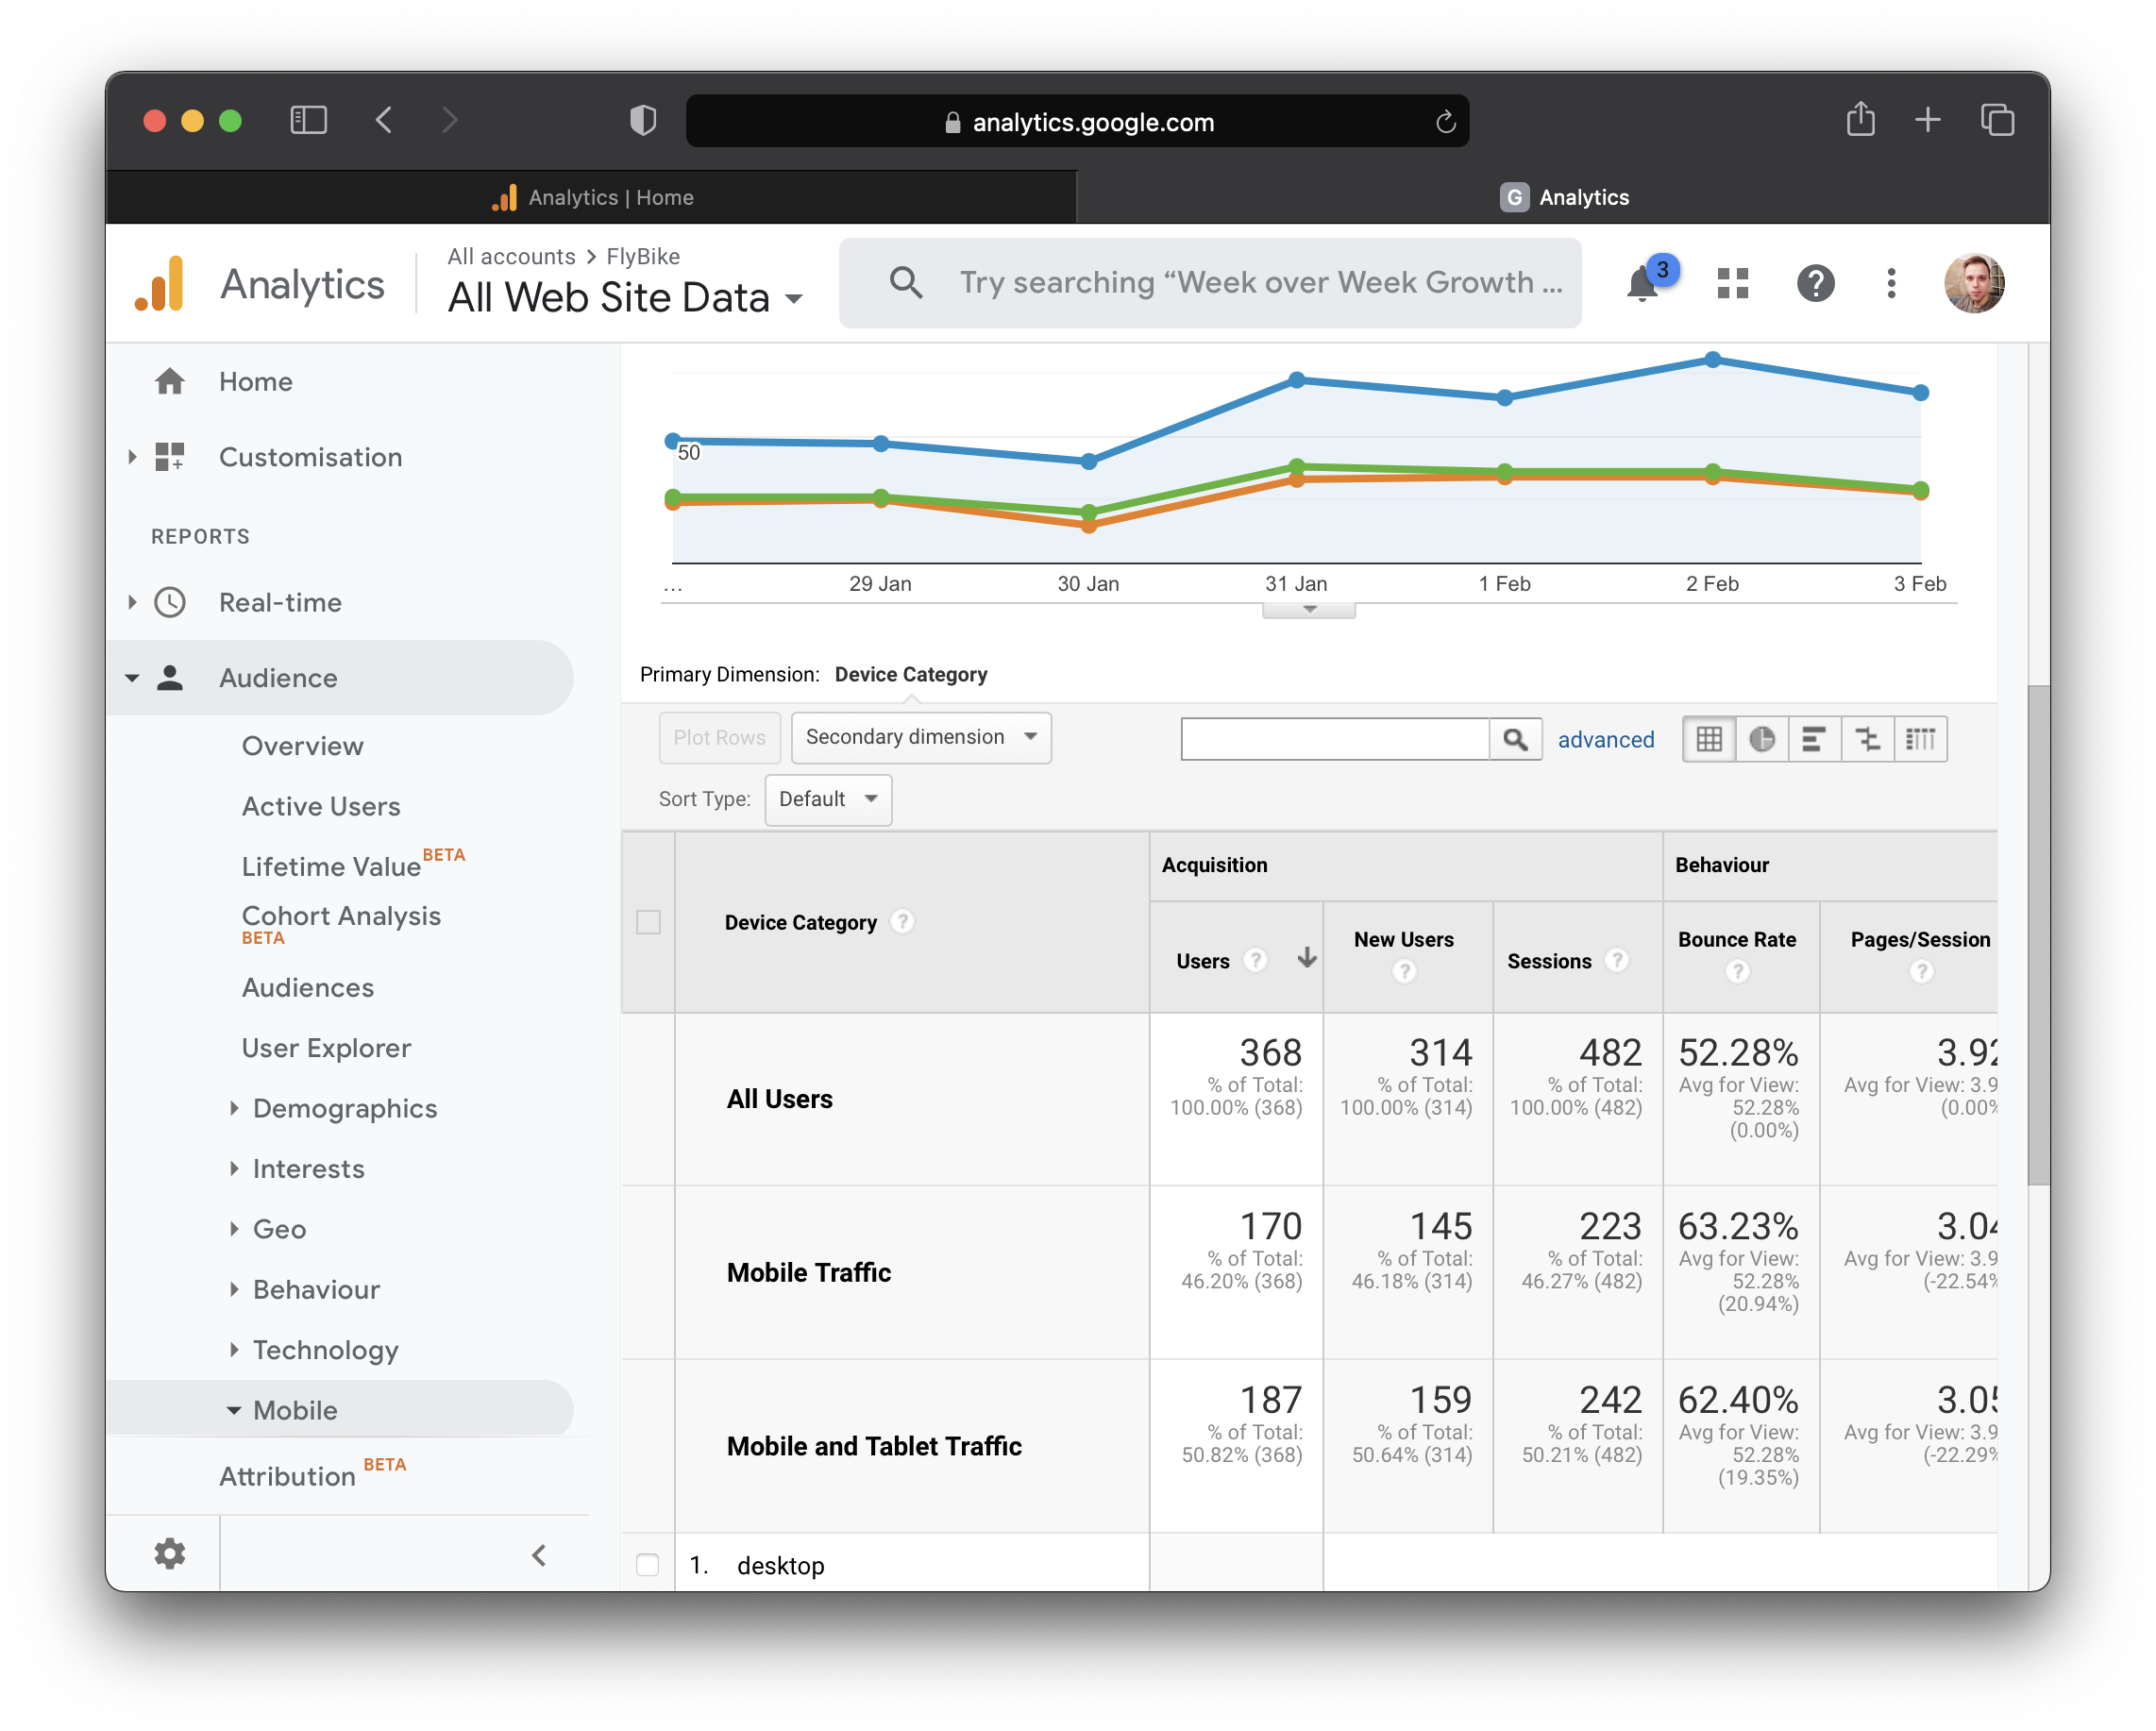This screenshot has height=1731, width=2156.
Task: Open the Sort Type Default dropdown
Action: tap(827, 799)
